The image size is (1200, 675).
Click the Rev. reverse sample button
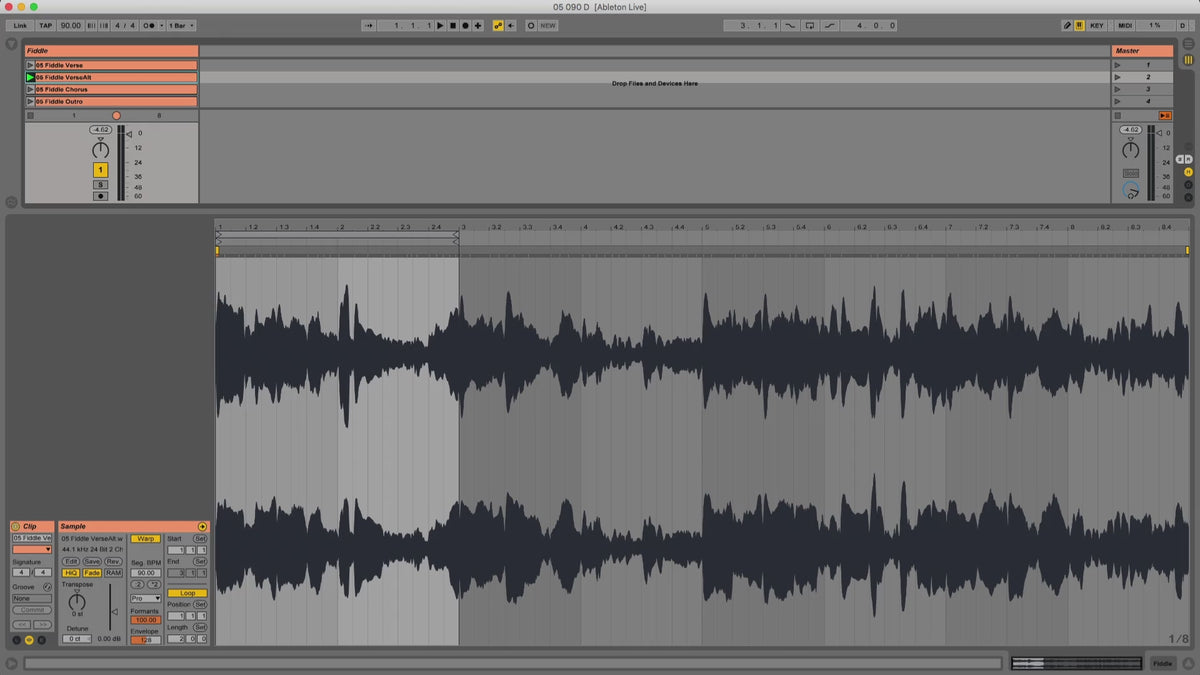coord(113,561)
